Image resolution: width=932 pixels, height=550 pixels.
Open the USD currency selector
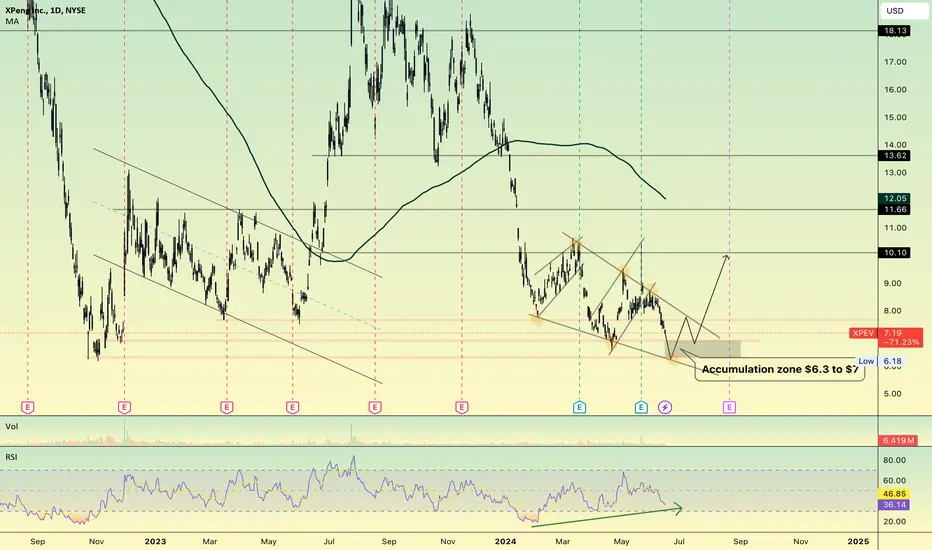point(903,11)
